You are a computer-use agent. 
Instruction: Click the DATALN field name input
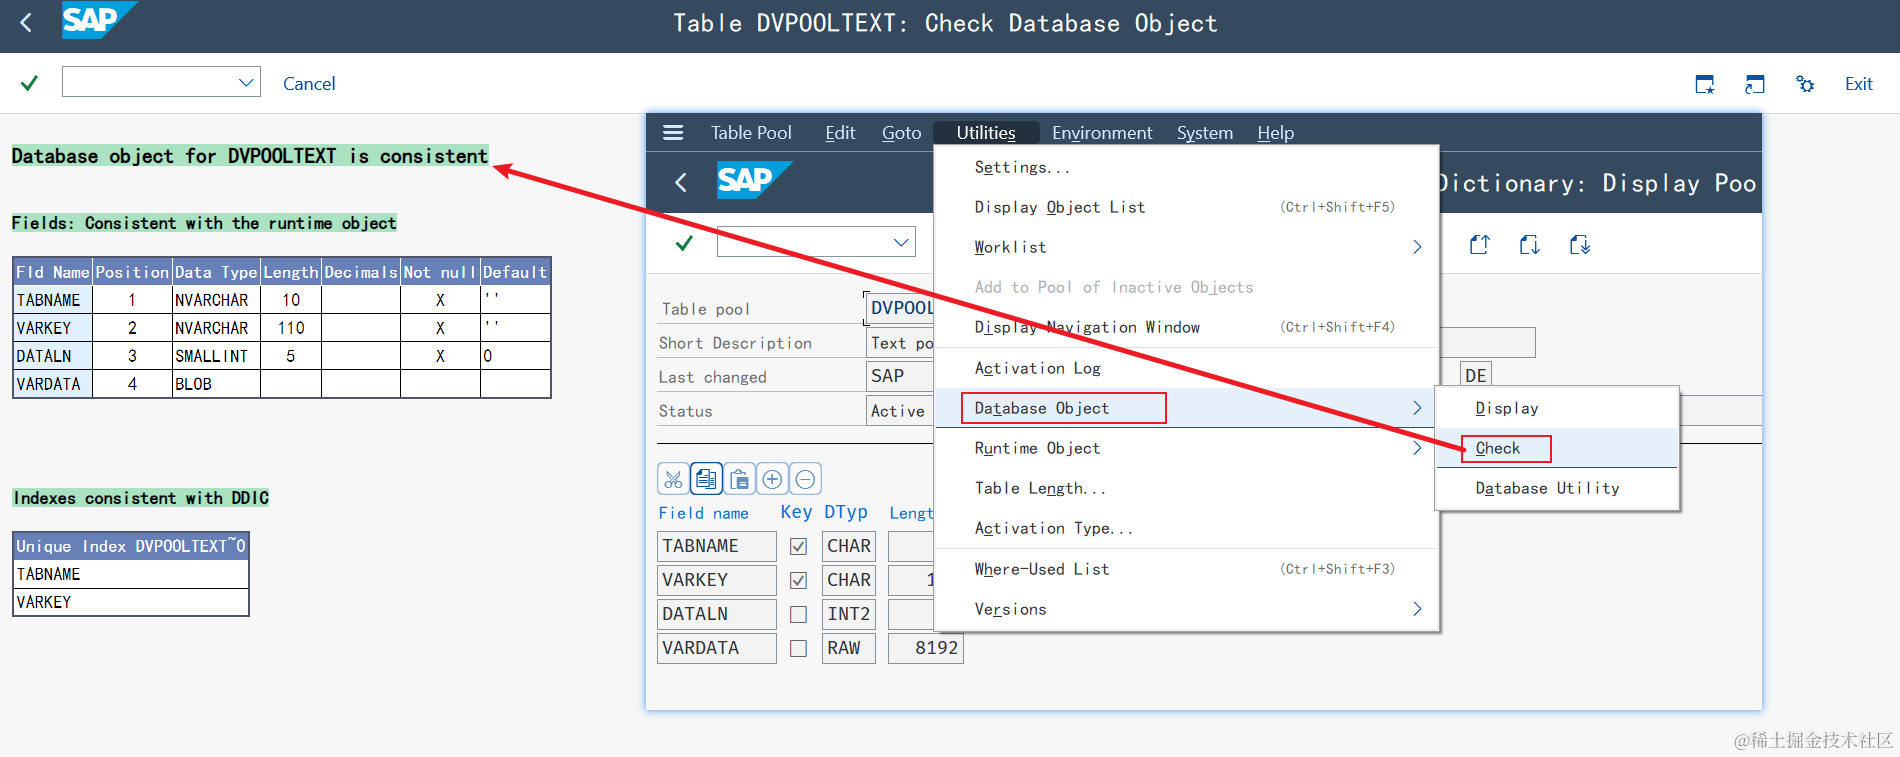click(717, 614)
